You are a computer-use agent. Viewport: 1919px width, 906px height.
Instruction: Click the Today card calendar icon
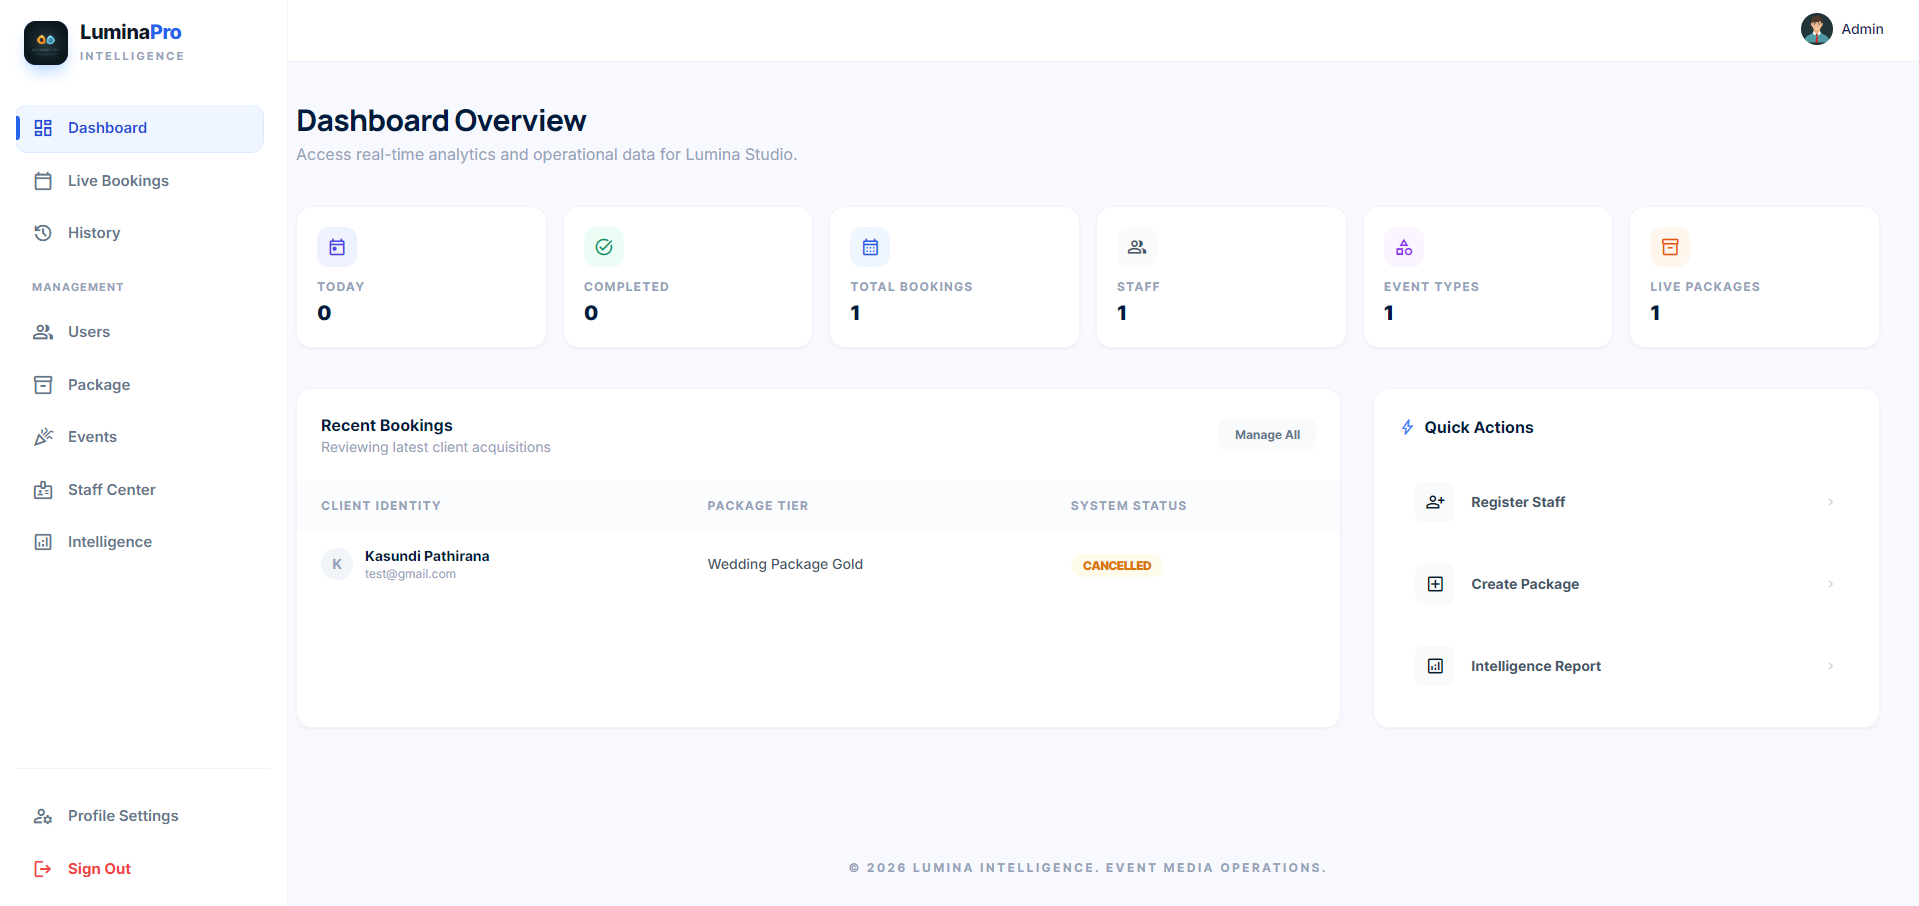(x=337, y=247)
